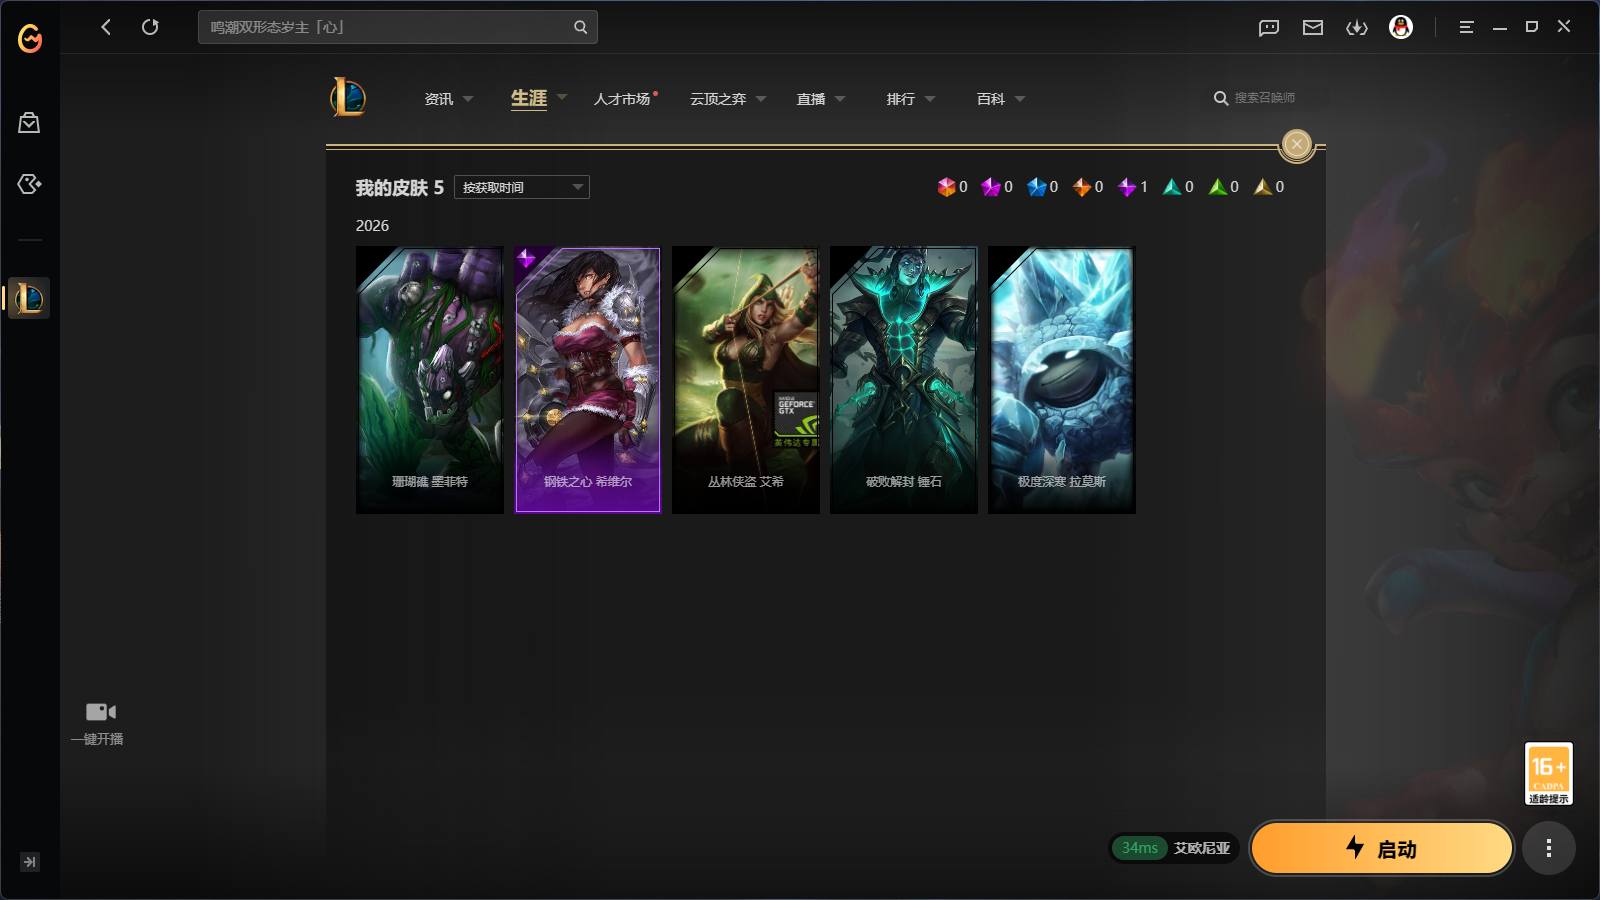Expand the 直播 dropdown
Image resolution: width=1600 pixels, height=900 pixels.
tap(840, 99)
